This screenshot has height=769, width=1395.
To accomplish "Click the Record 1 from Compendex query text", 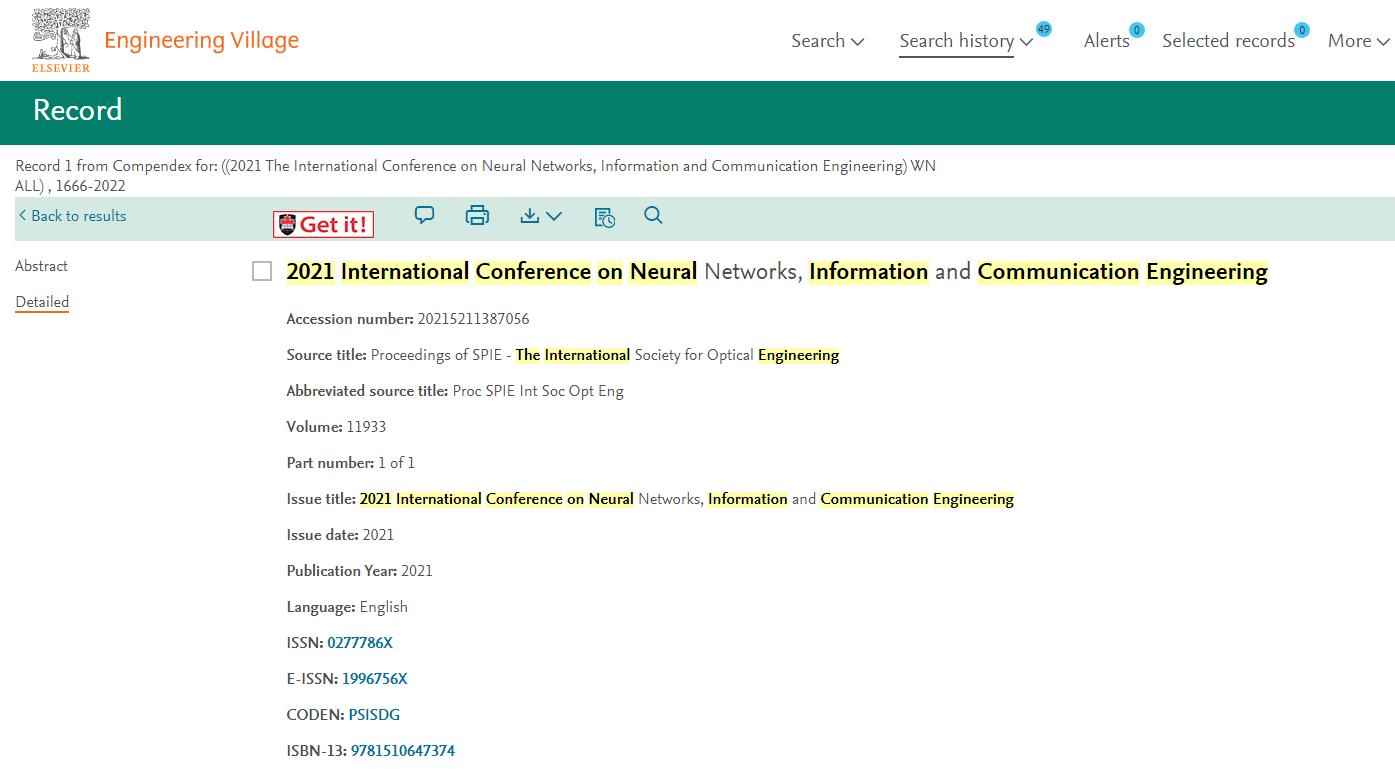I will point(476,176).
